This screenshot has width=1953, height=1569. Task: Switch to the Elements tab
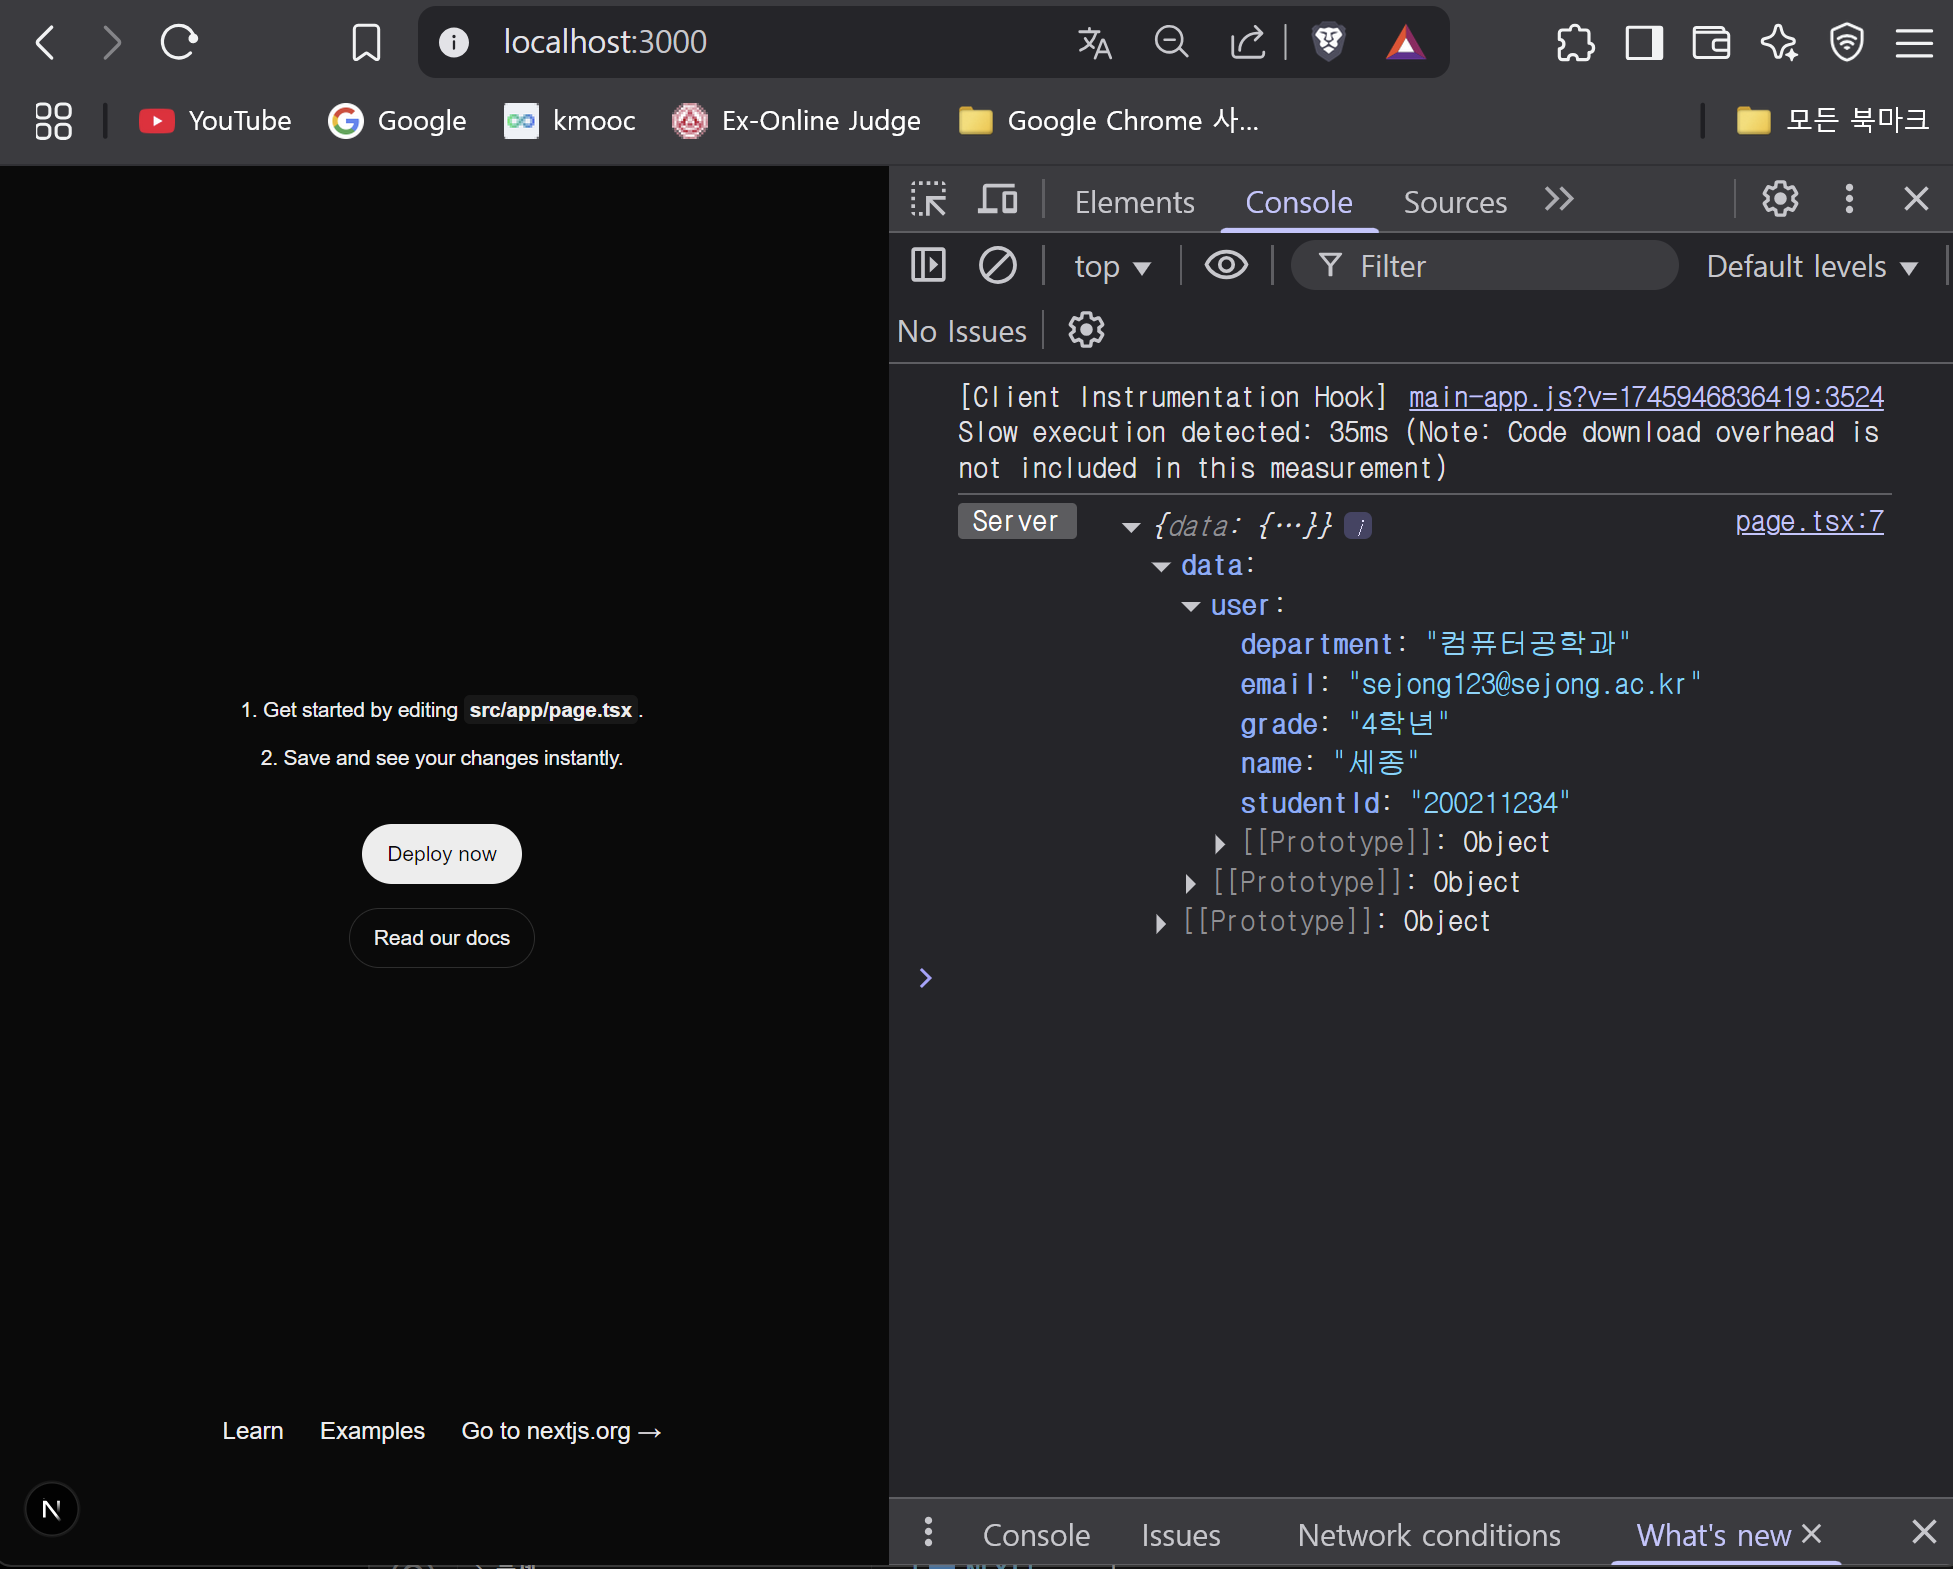pos(1134,202)
